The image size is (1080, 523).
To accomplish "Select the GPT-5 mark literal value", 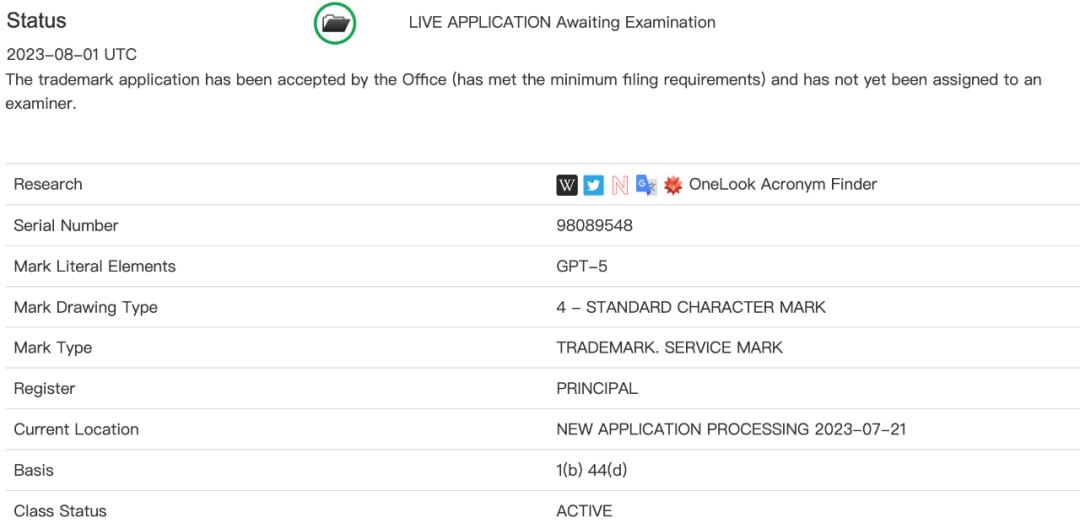I will coord(582,266).
